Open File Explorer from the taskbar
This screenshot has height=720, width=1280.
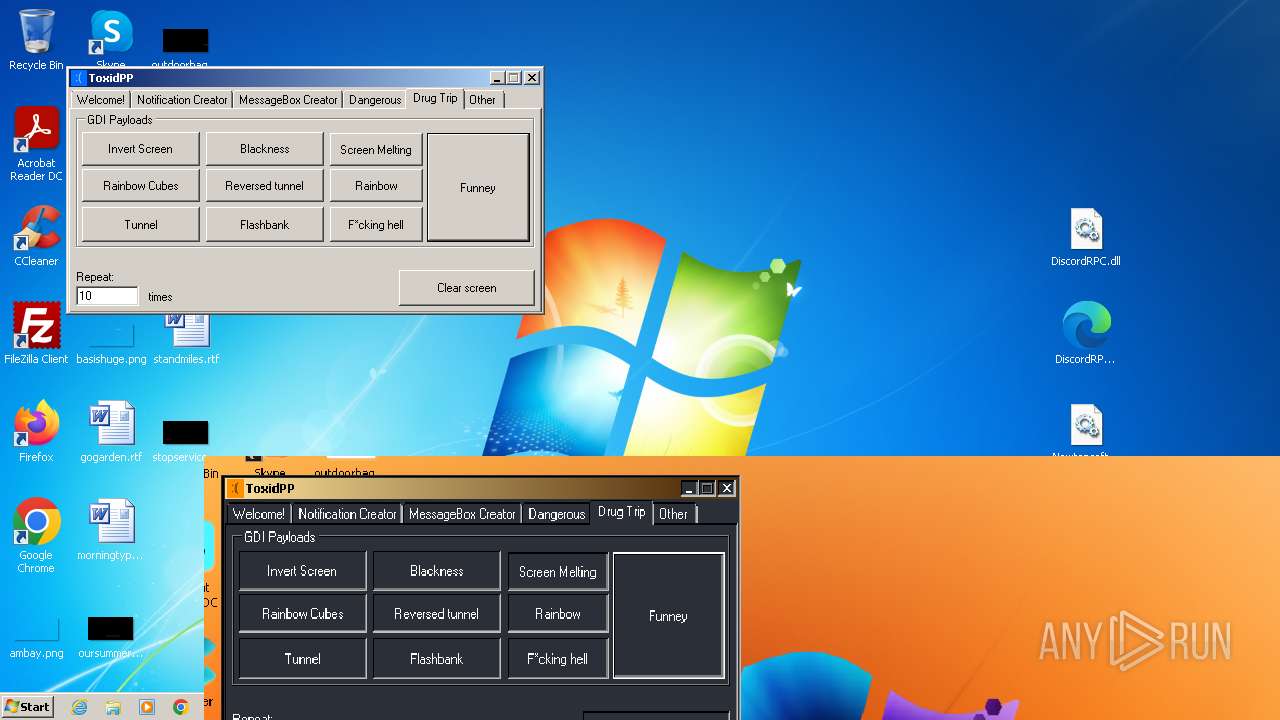point(113,707)
